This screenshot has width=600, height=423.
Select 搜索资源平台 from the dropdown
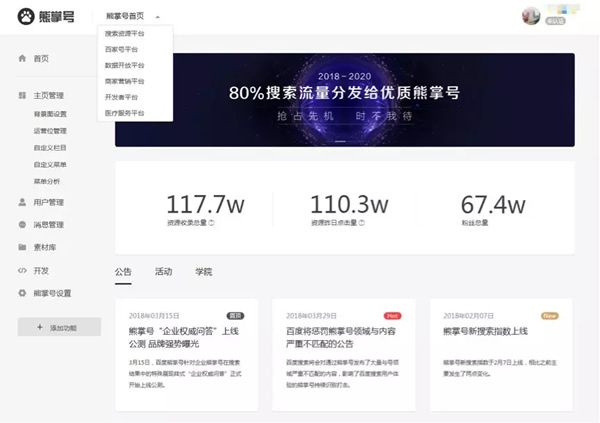pyautogui.click(x=124, y=34)
